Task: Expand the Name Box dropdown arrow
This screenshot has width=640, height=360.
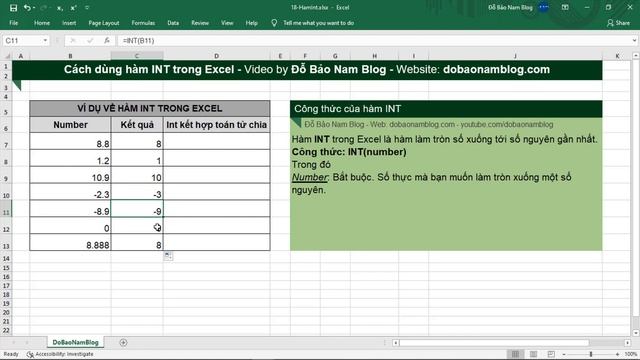Action: (45, 40)
